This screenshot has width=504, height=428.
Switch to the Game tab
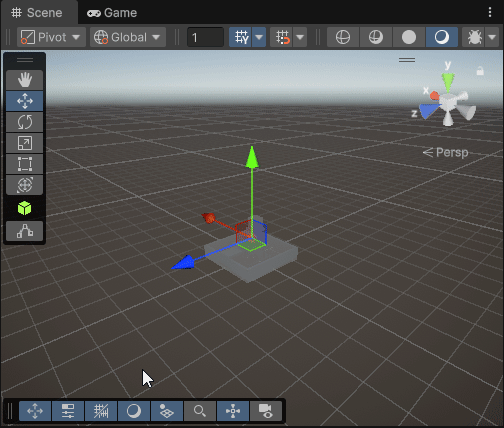click(x=112, y=13)
